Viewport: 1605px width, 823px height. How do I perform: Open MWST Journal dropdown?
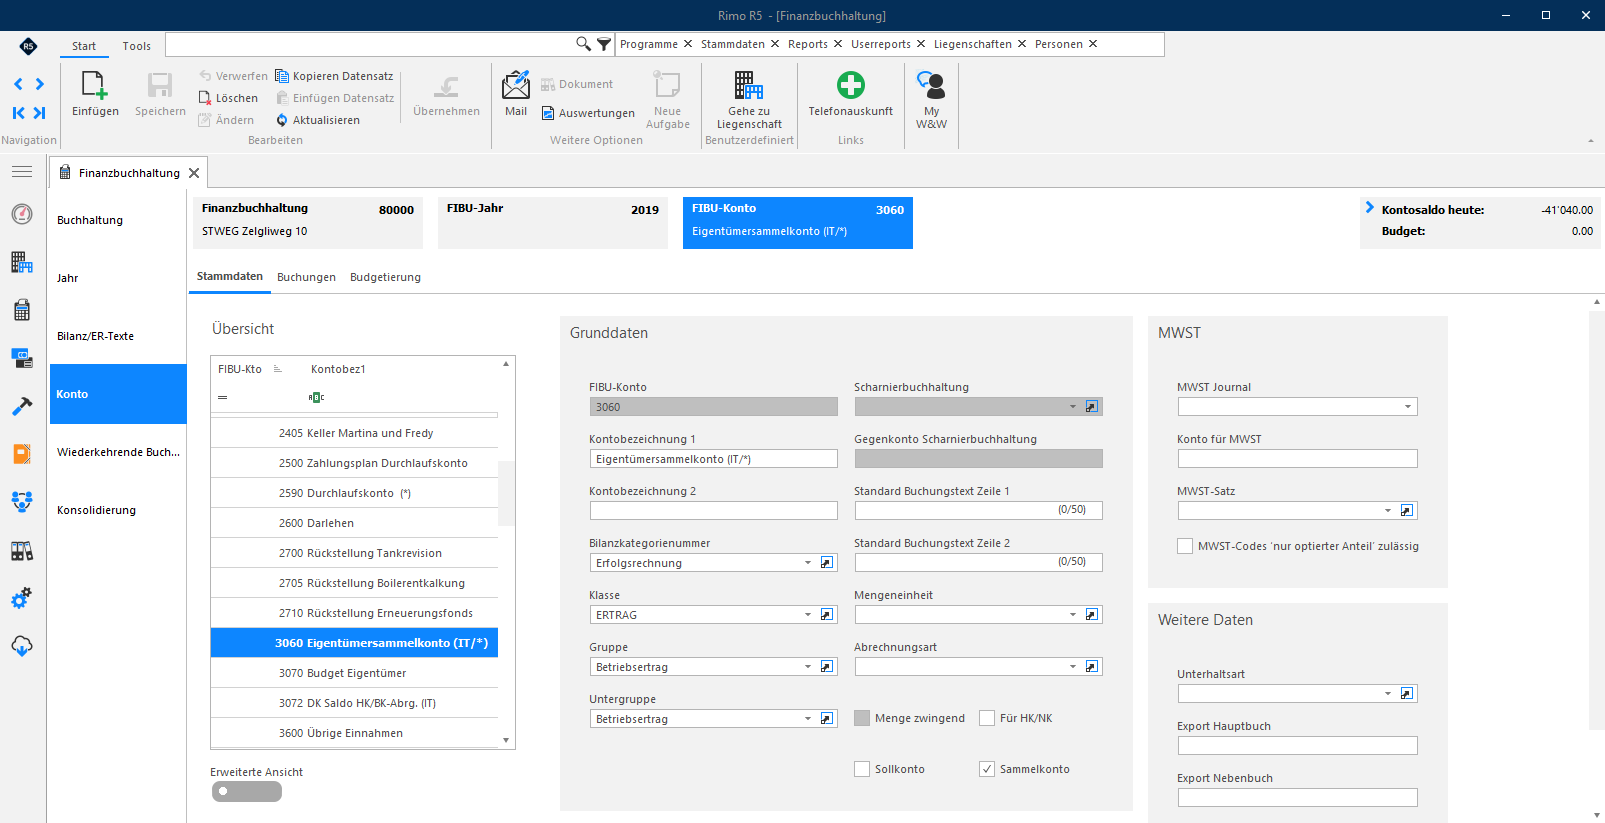point(1408,407)
